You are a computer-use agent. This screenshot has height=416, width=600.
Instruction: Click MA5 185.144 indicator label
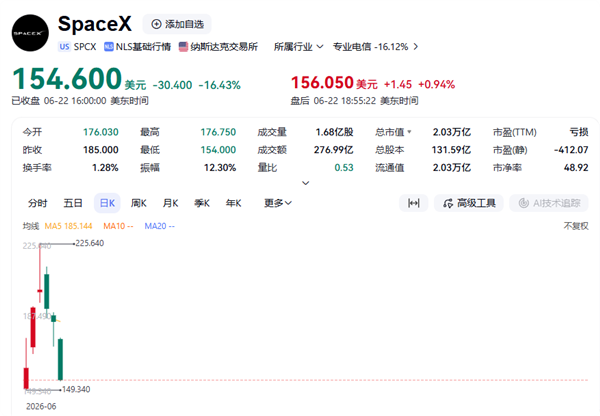[68, 226]
